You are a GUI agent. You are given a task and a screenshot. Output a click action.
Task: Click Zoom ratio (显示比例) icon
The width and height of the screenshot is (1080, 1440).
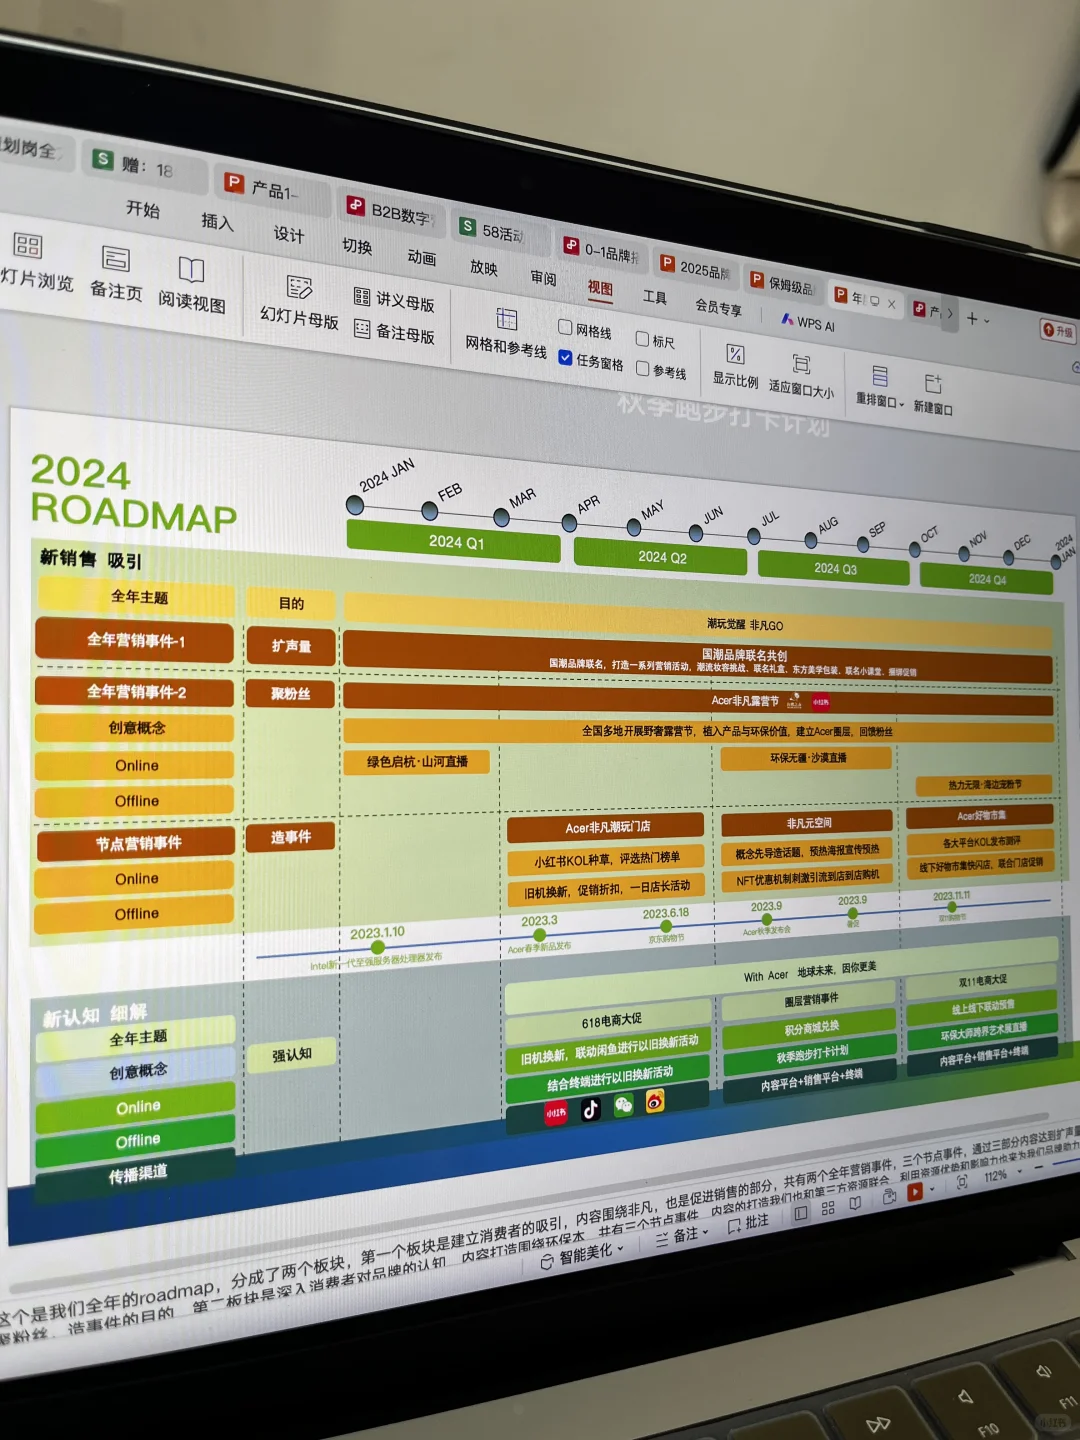(x=735, y=354)
